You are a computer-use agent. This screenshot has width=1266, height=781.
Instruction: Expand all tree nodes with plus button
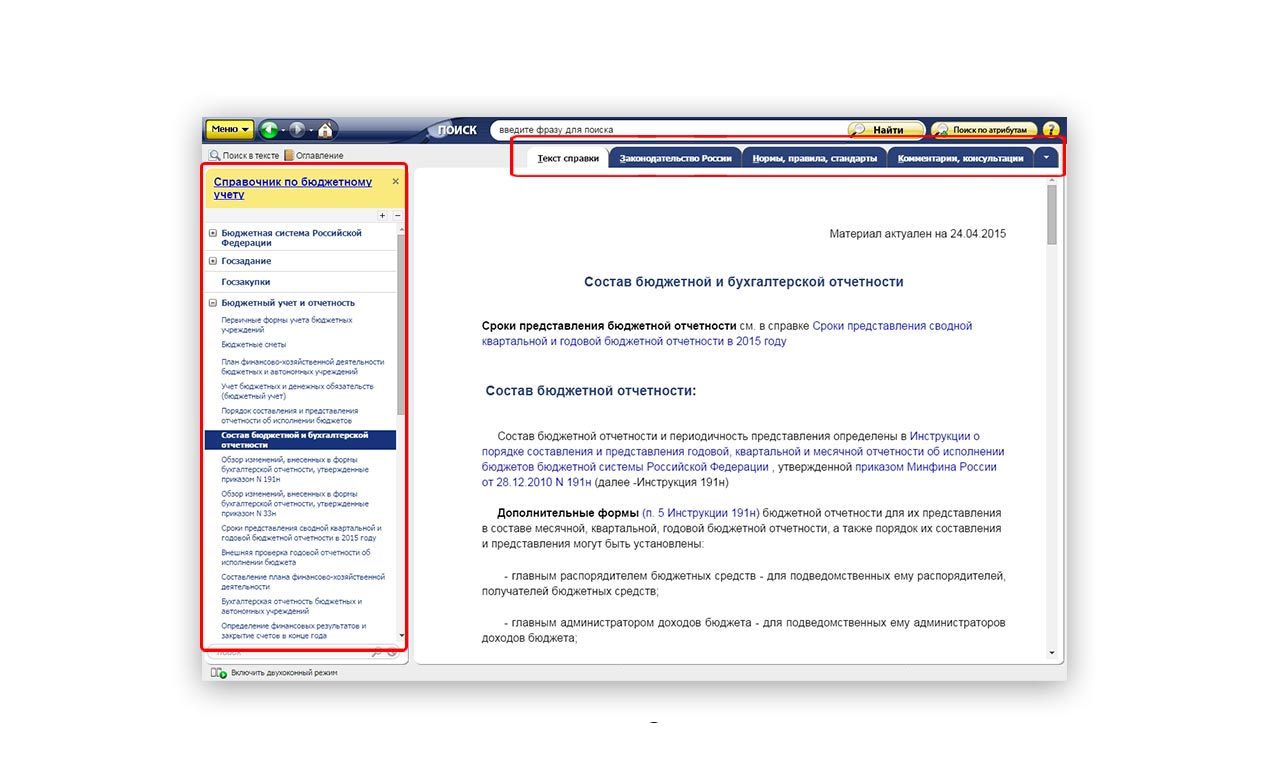(382, 215)
